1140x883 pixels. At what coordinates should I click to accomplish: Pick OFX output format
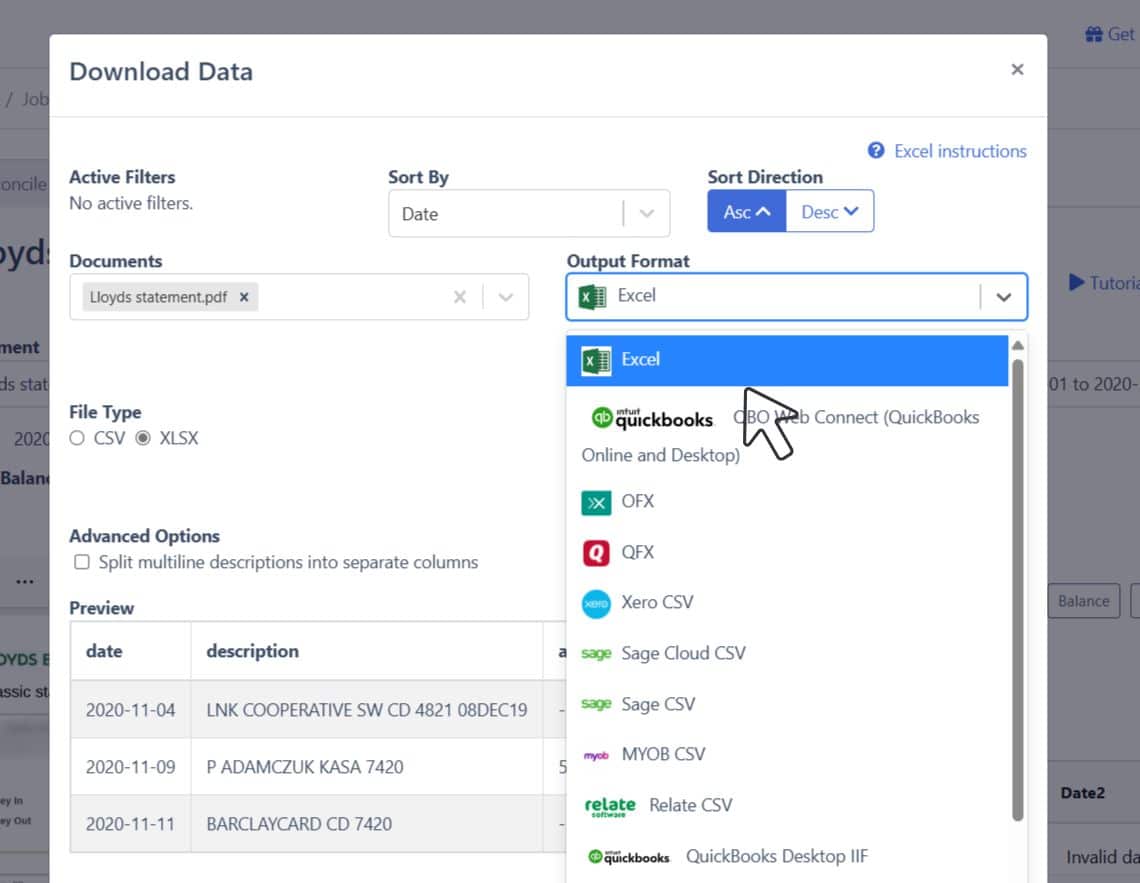(x=787, y=501)
